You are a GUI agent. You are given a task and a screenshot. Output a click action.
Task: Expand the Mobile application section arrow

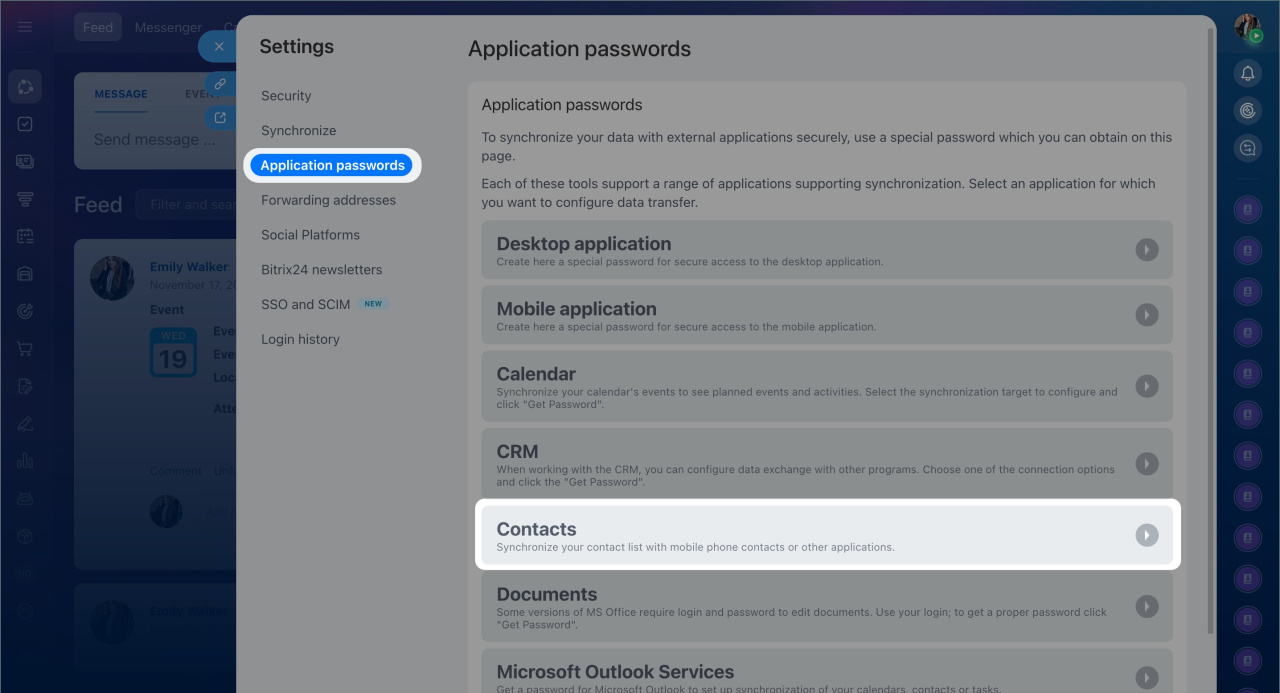click(1147, 315)
